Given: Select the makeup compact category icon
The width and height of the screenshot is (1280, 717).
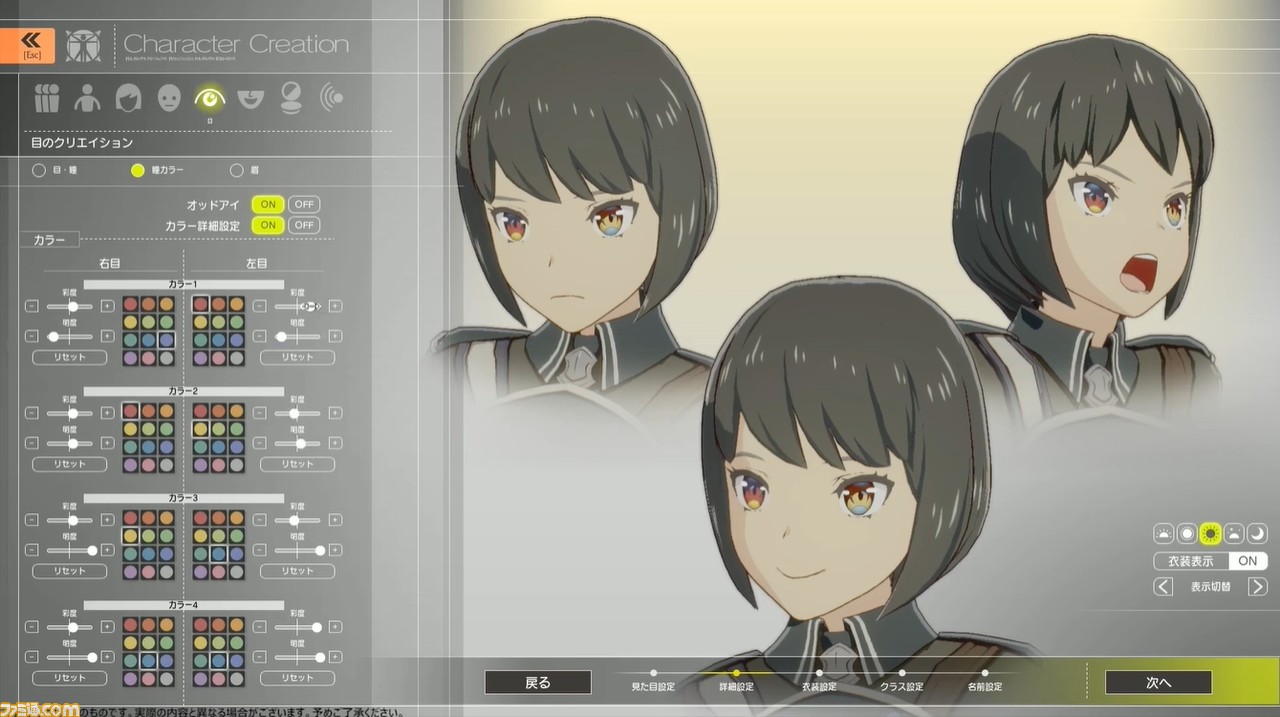Looking at the screenshot, I should (x=290, y=98).
